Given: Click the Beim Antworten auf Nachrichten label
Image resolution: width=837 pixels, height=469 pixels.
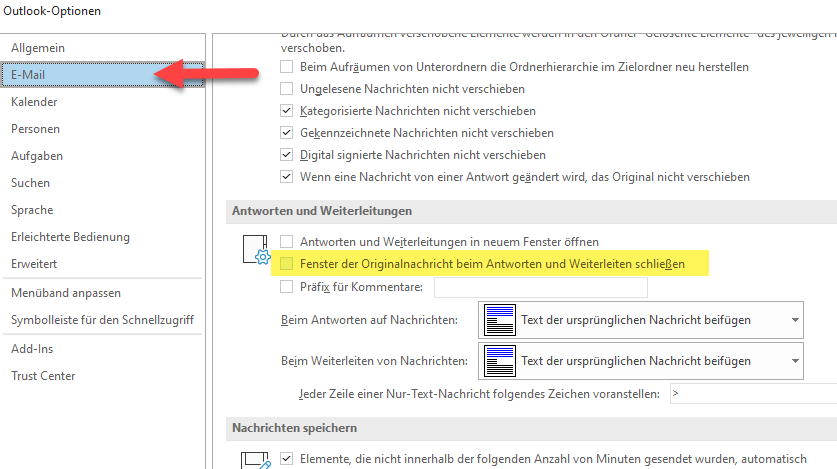Looking at the screenshot, I should [x=369, y=320].
